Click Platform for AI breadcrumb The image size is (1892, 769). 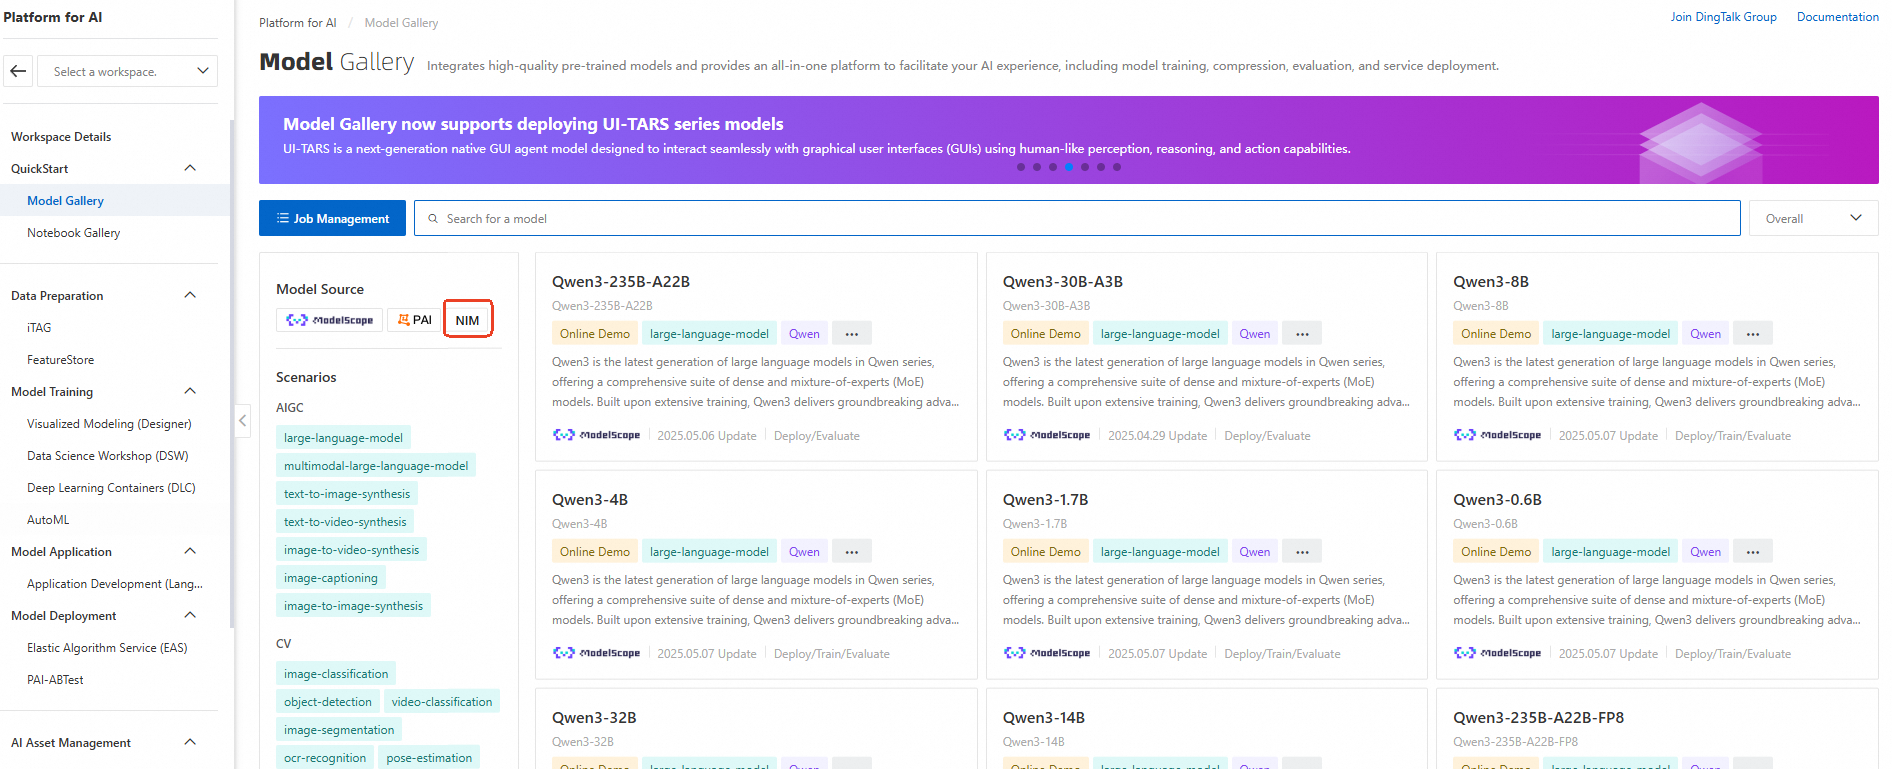(x=298, y=23)
